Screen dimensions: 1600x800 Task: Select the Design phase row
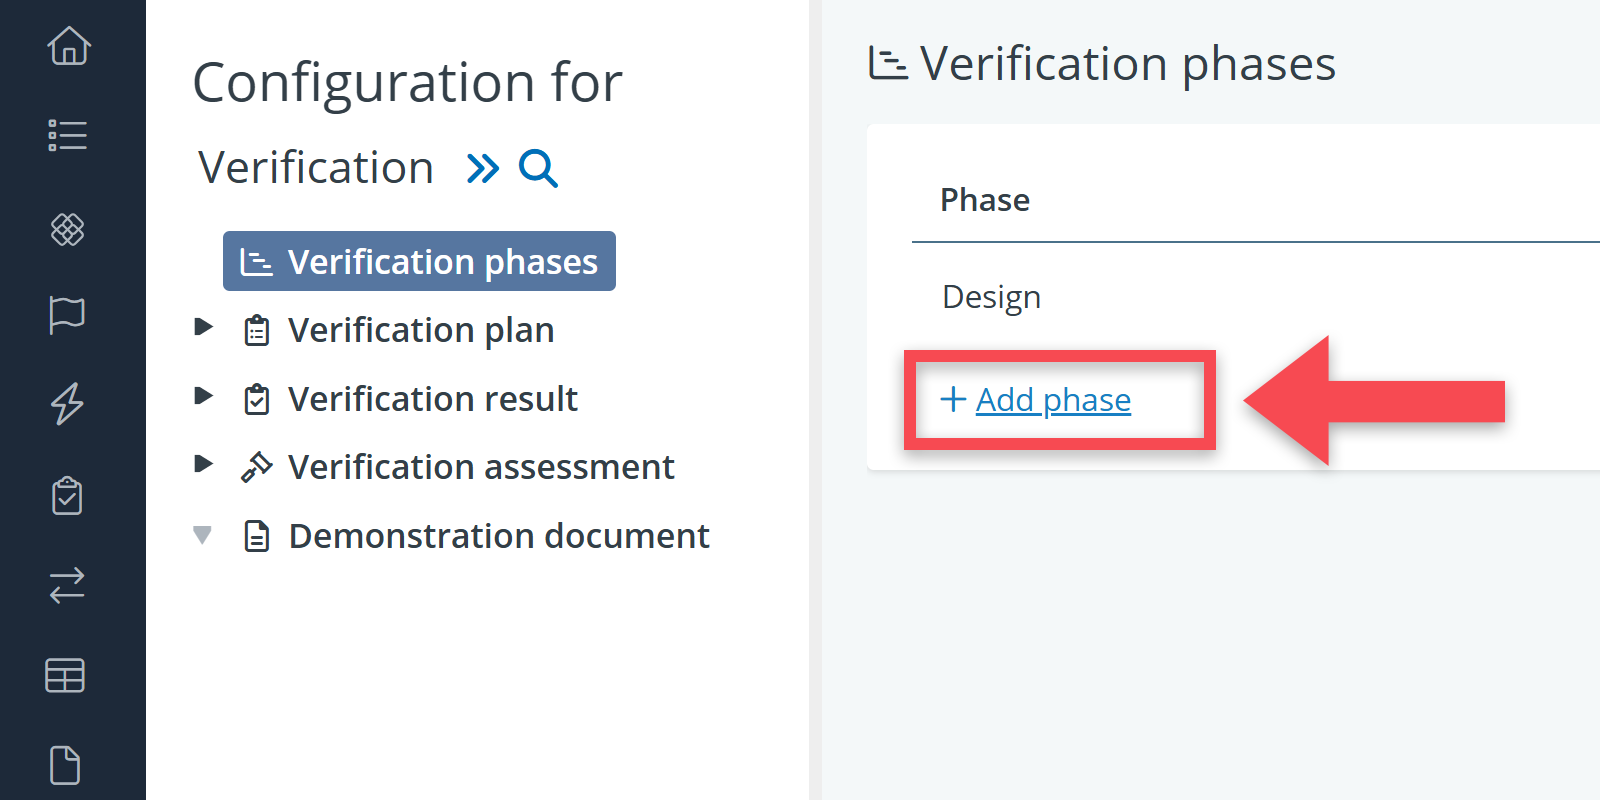(991, 297)
